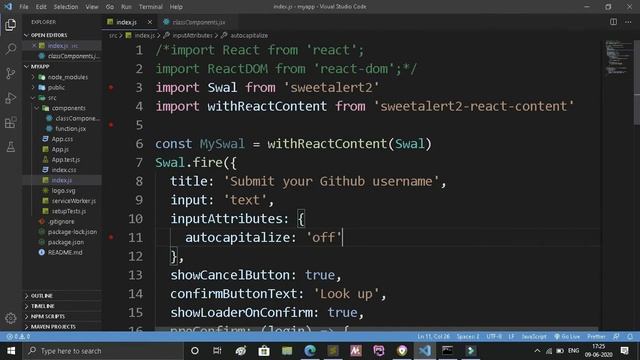Viewport: 640px width, 360px height.
Task: Open the Extensions view
Action: (x=11, y=122)
